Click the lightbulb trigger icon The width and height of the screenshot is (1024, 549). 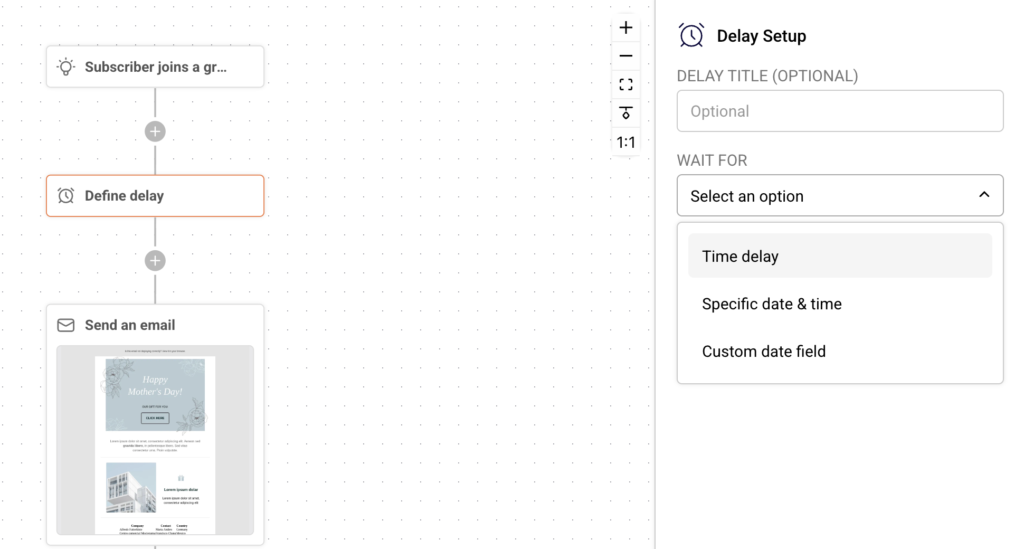tap(66, 67)
